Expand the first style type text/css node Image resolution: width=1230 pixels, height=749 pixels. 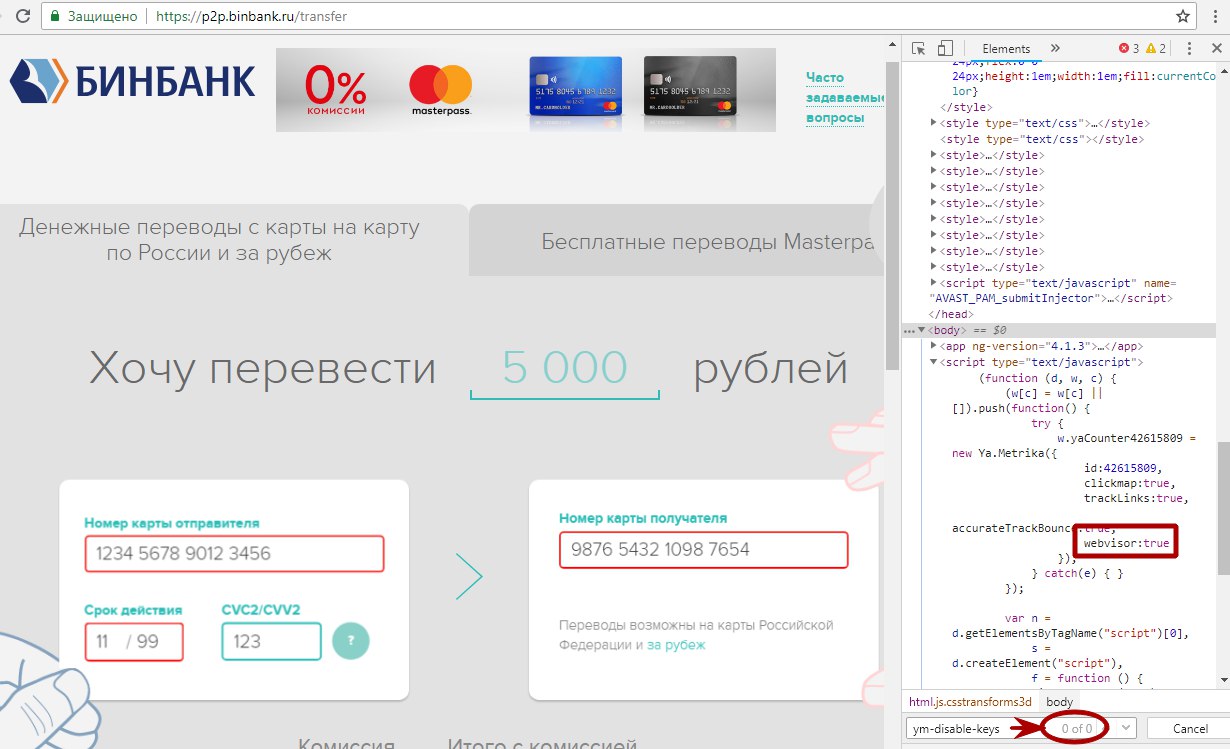coord(934,123)
